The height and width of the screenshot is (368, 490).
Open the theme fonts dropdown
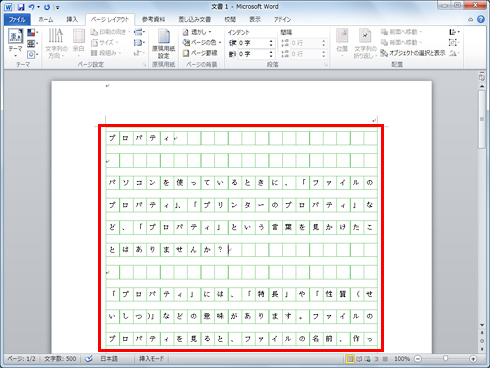pos(32,43)
